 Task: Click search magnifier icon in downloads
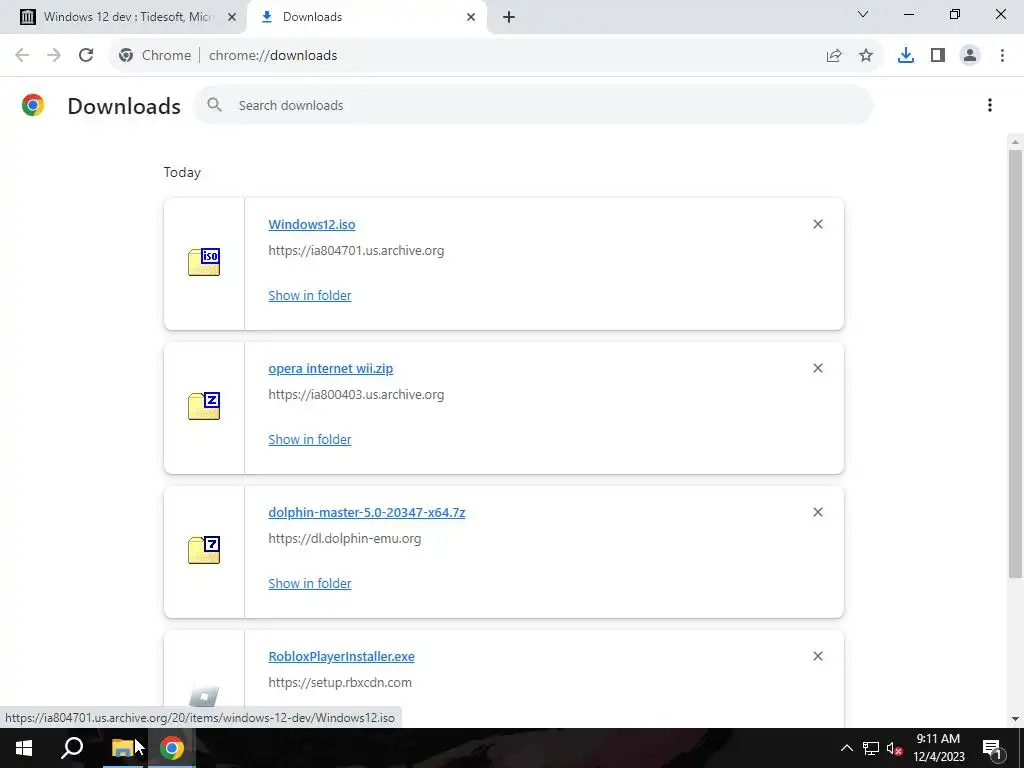click(214, 105)
